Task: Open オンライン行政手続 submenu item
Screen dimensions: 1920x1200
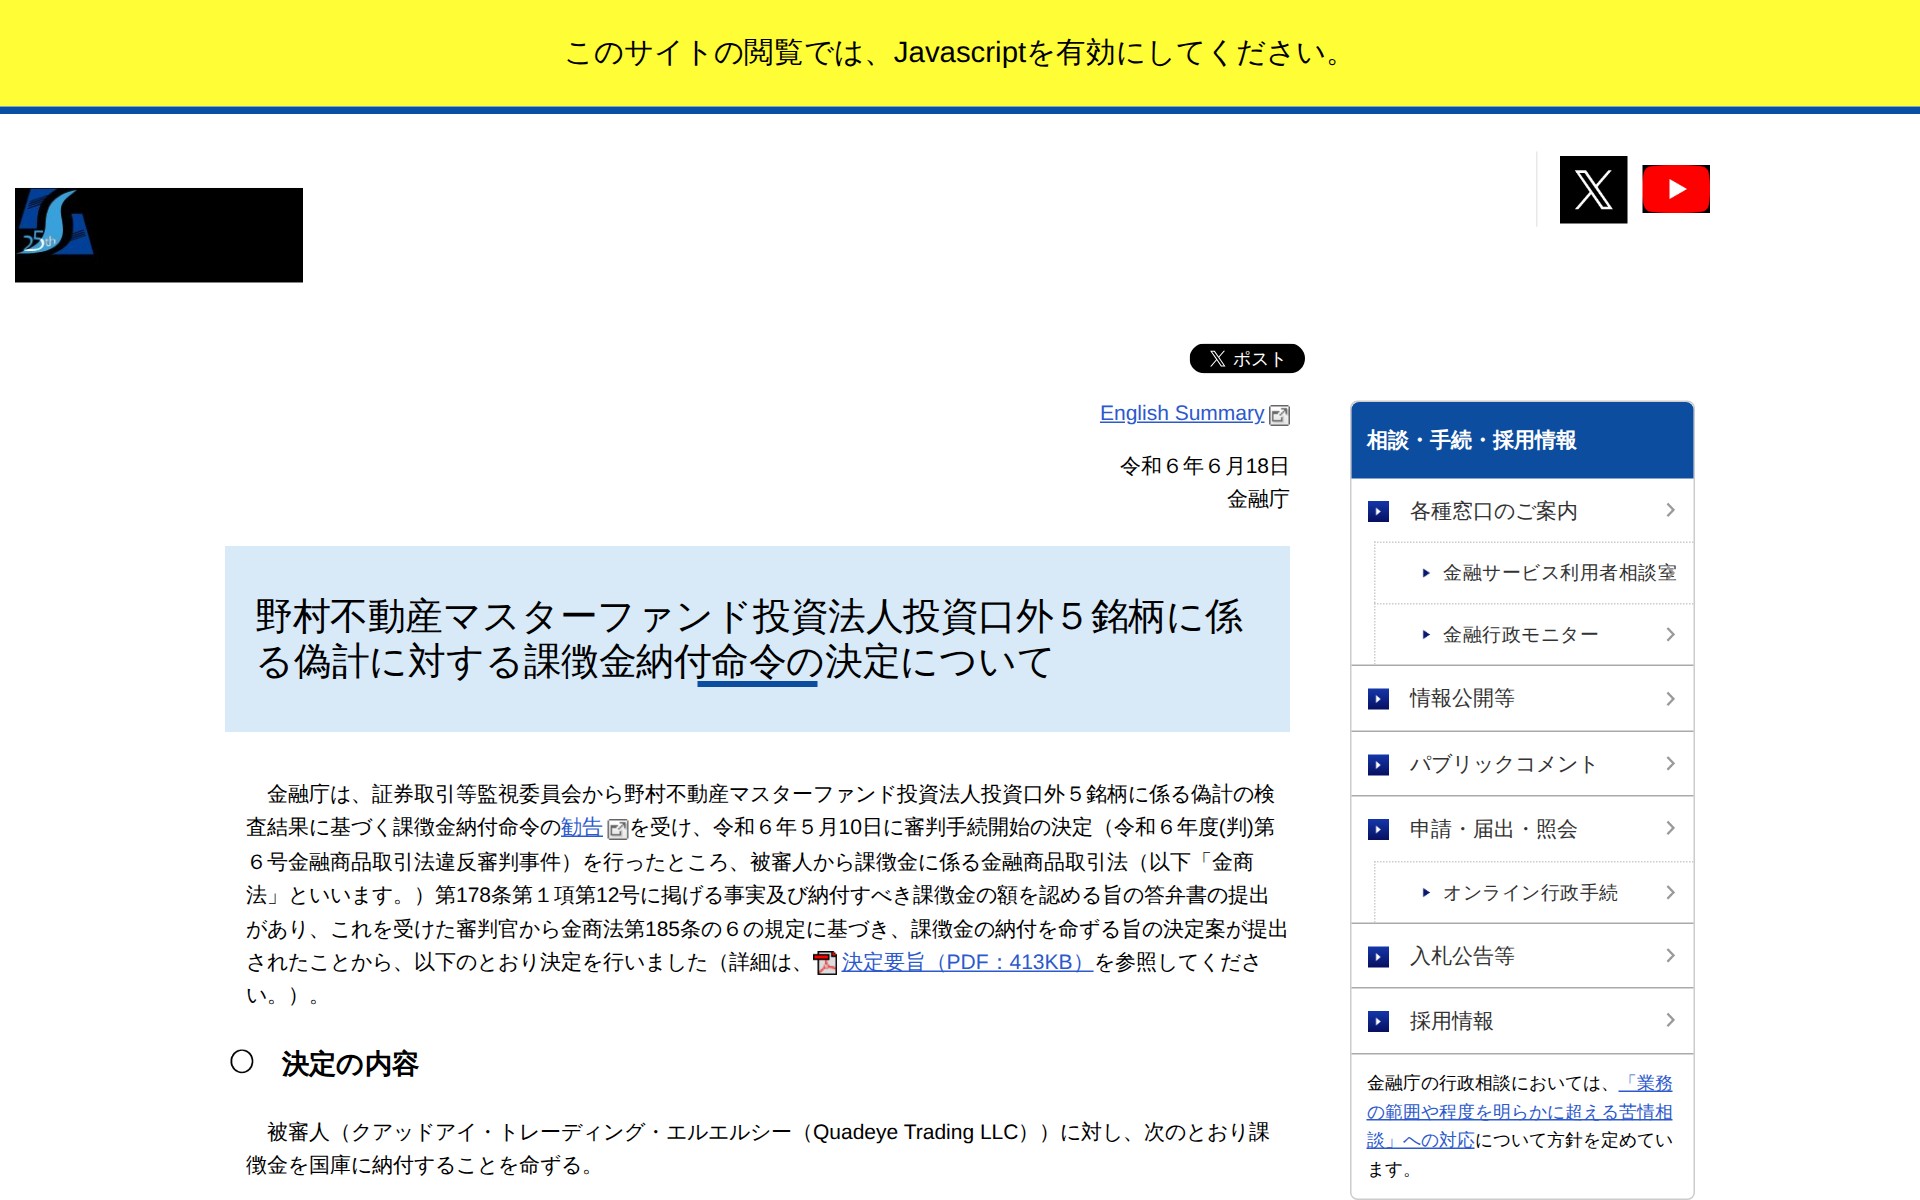Action: pyautogui.click(x=1529, y=893)
